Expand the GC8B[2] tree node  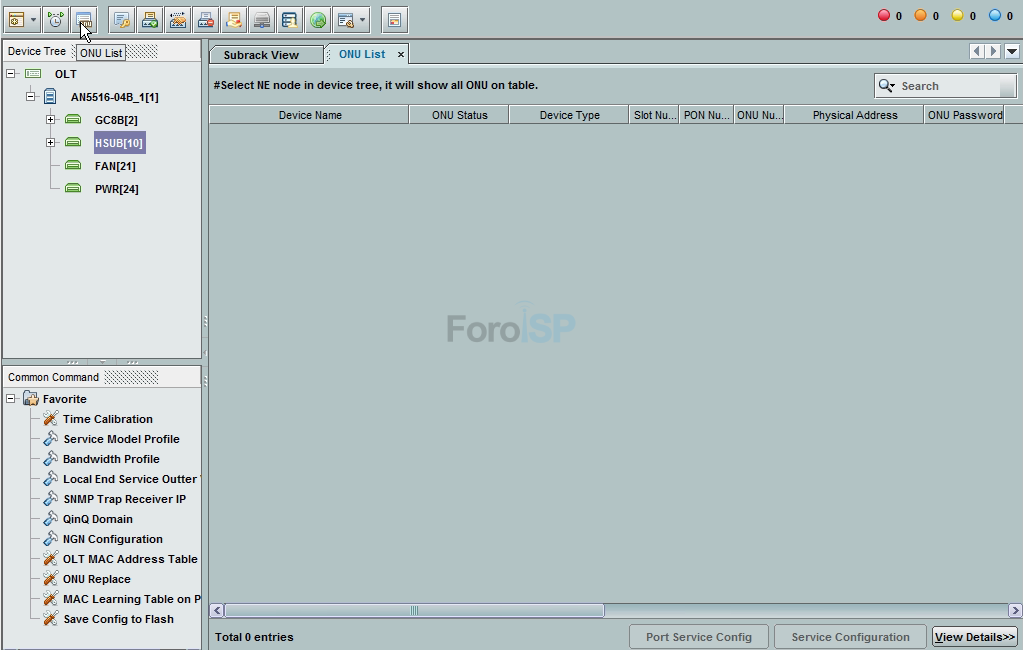pos(50,120)
